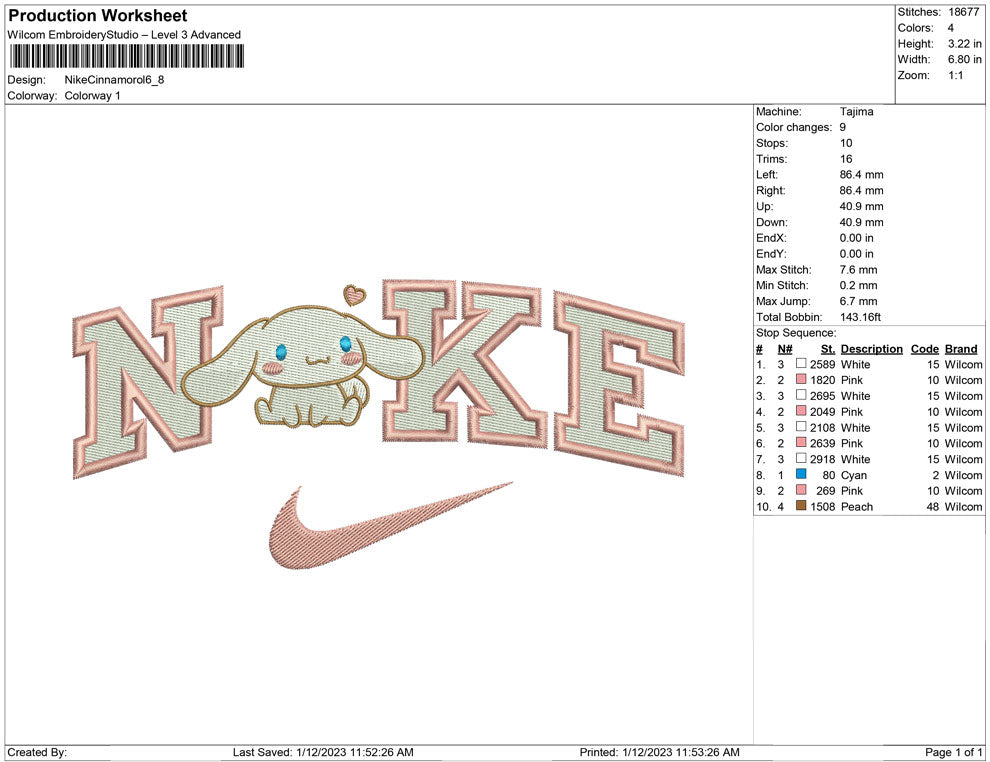The height and width of the screenshot is (762, 990).
Task: Click the Width value 6.80 in
Action: [964, 59]
